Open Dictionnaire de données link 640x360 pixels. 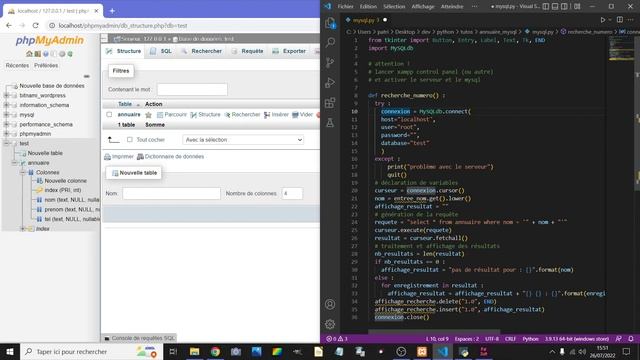pos(171,157)
